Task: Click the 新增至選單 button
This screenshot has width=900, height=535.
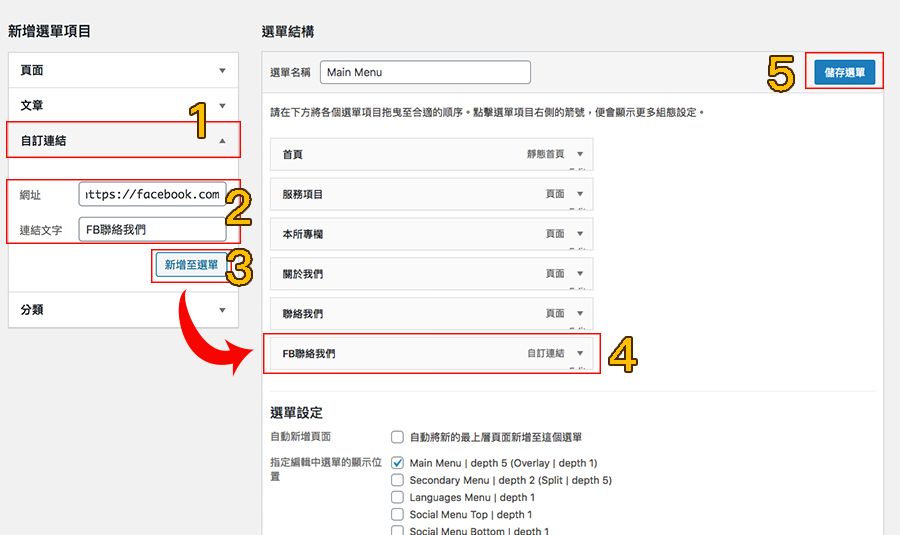Action: (x=191, y=265)
